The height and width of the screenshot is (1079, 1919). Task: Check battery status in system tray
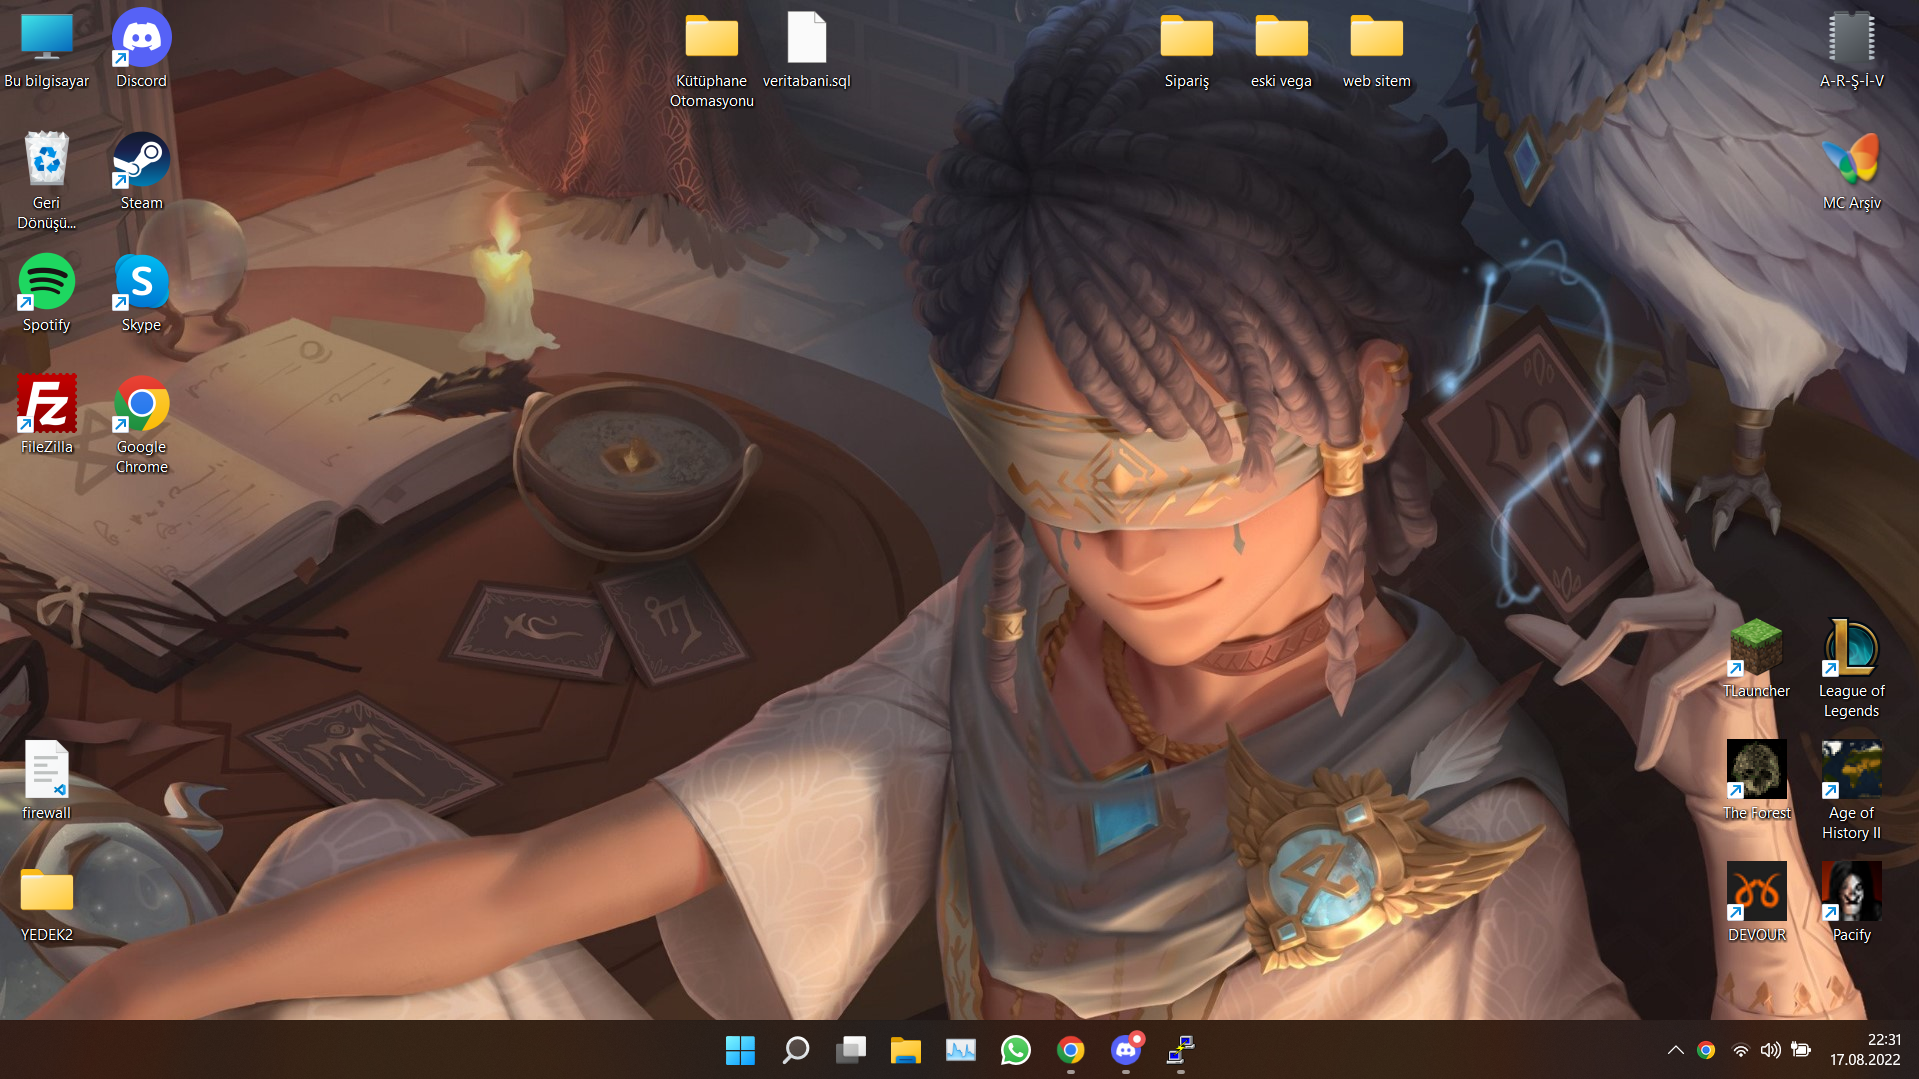(1801, 1050)
